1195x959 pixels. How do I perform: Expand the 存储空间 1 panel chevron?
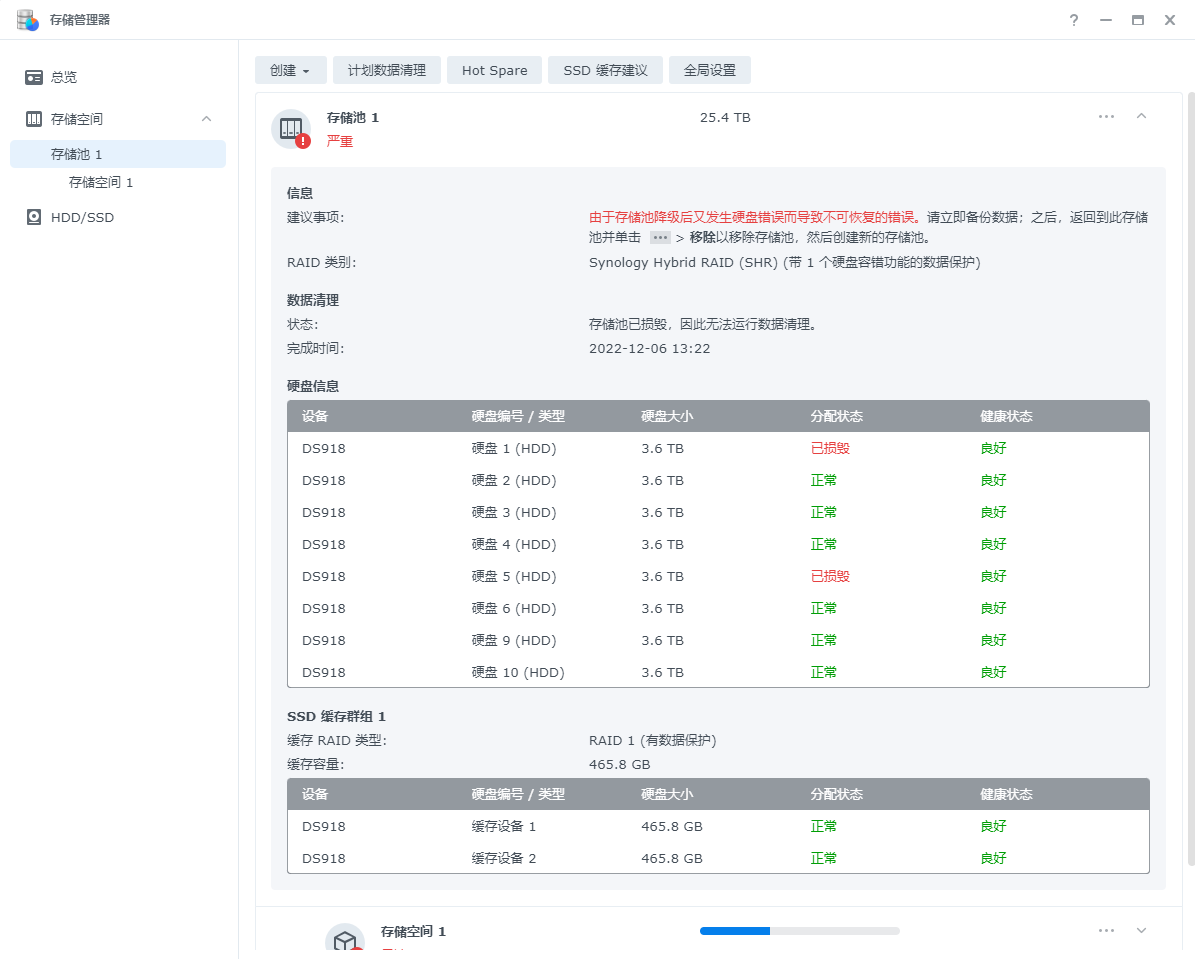(1141, 931)
